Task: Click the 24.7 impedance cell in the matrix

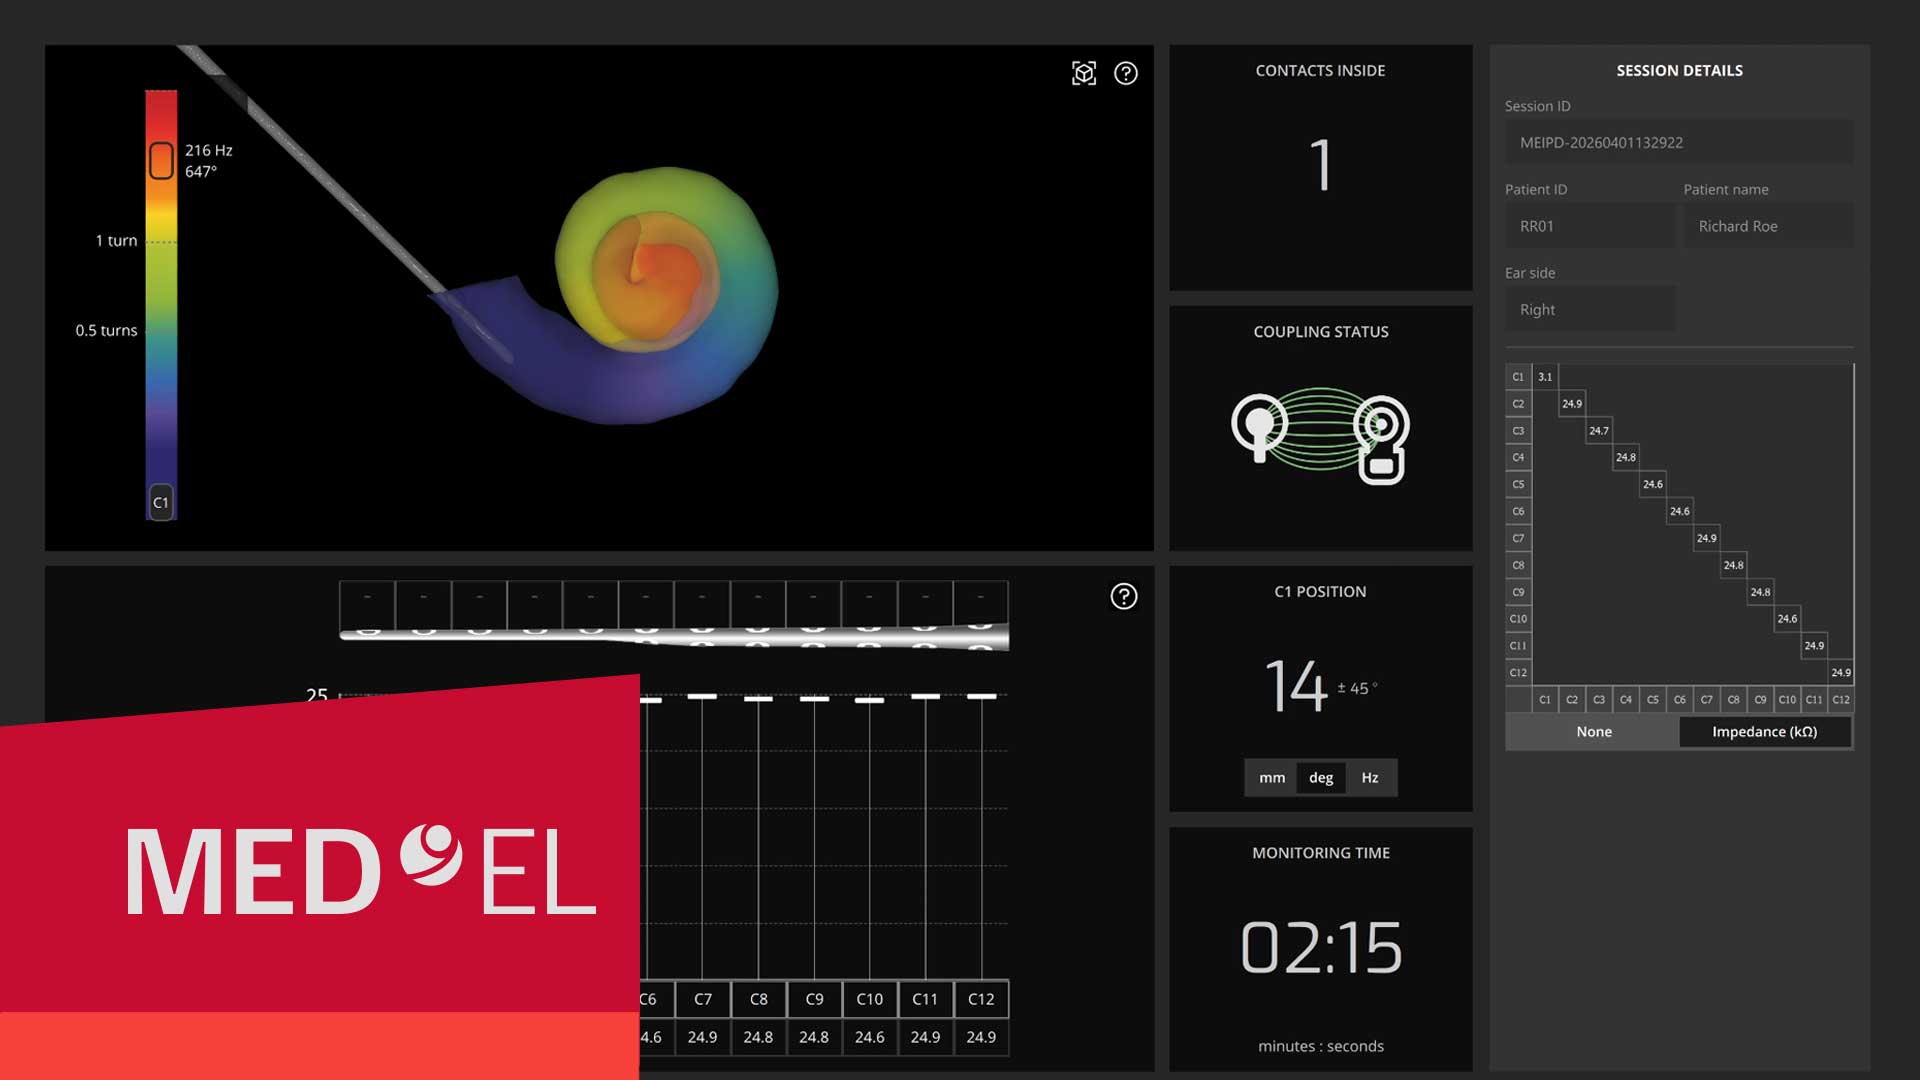Action: click(1599, 431)
